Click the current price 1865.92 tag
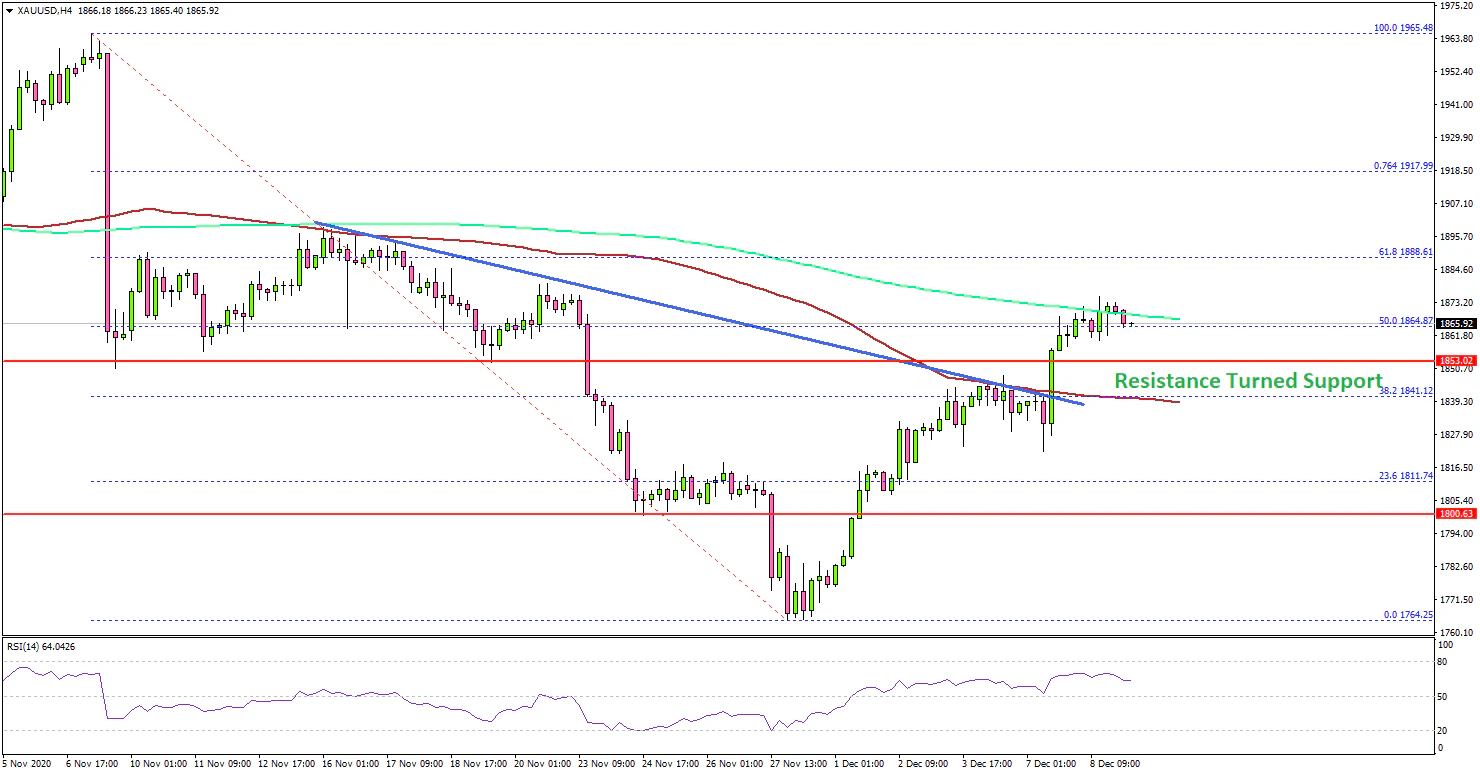The width and height of the screenshot is (1480, 775). [1456, 323]
